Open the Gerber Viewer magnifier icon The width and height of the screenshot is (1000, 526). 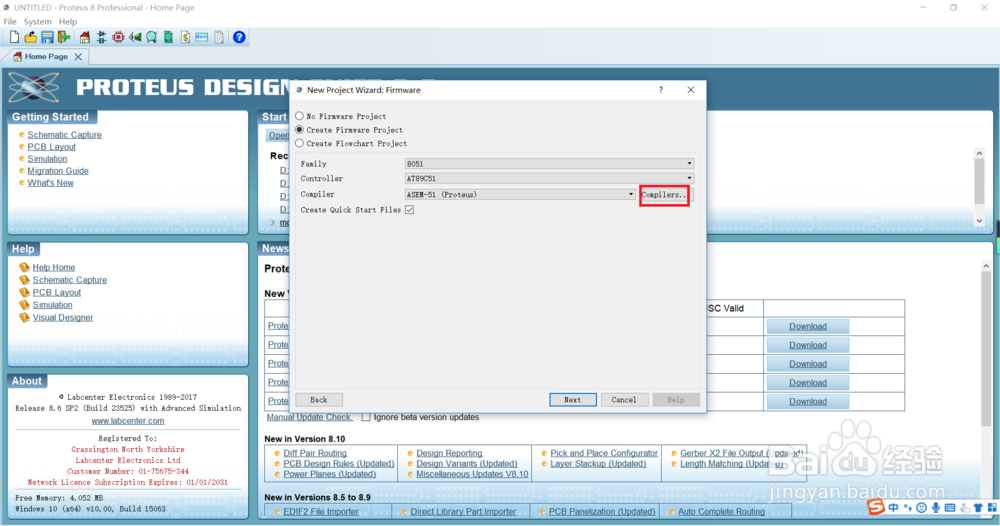point(151,38)
